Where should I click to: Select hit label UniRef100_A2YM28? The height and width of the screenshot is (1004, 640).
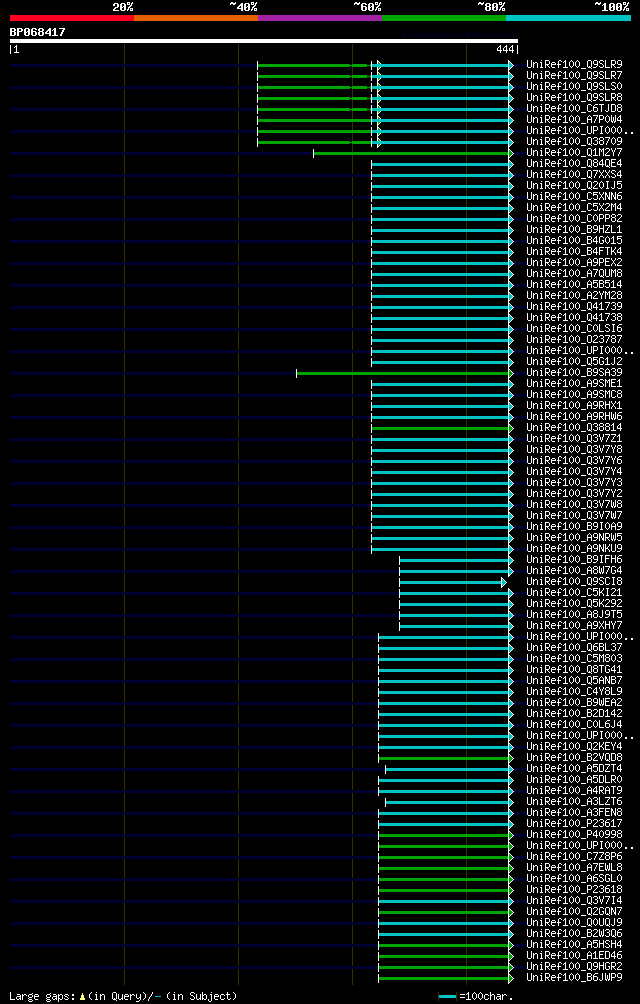[574, 296]
